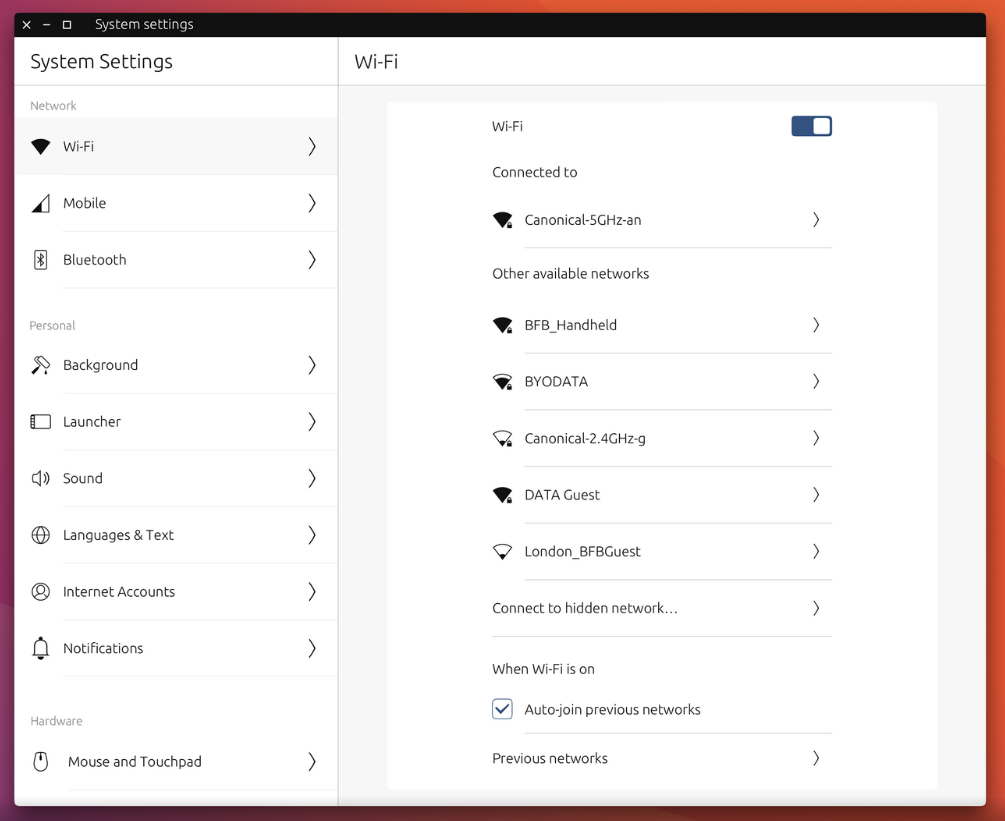Expand the Canonical-5GHz-an connection details
This screenshot has width=1005, height=821.
tap(662, 219)
